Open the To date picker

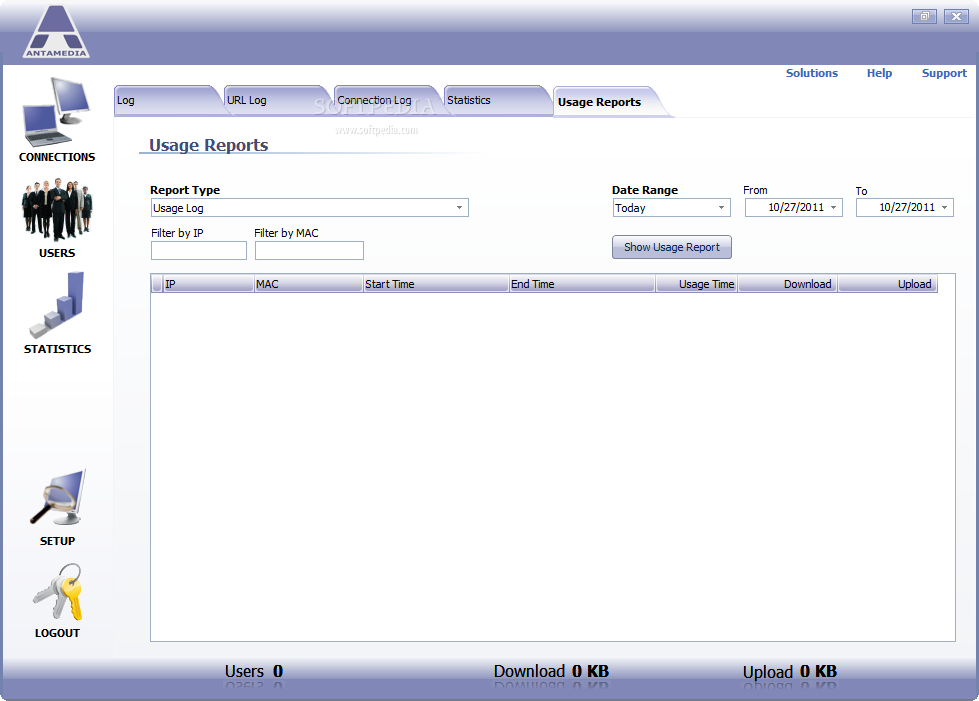tap(945, 207)
